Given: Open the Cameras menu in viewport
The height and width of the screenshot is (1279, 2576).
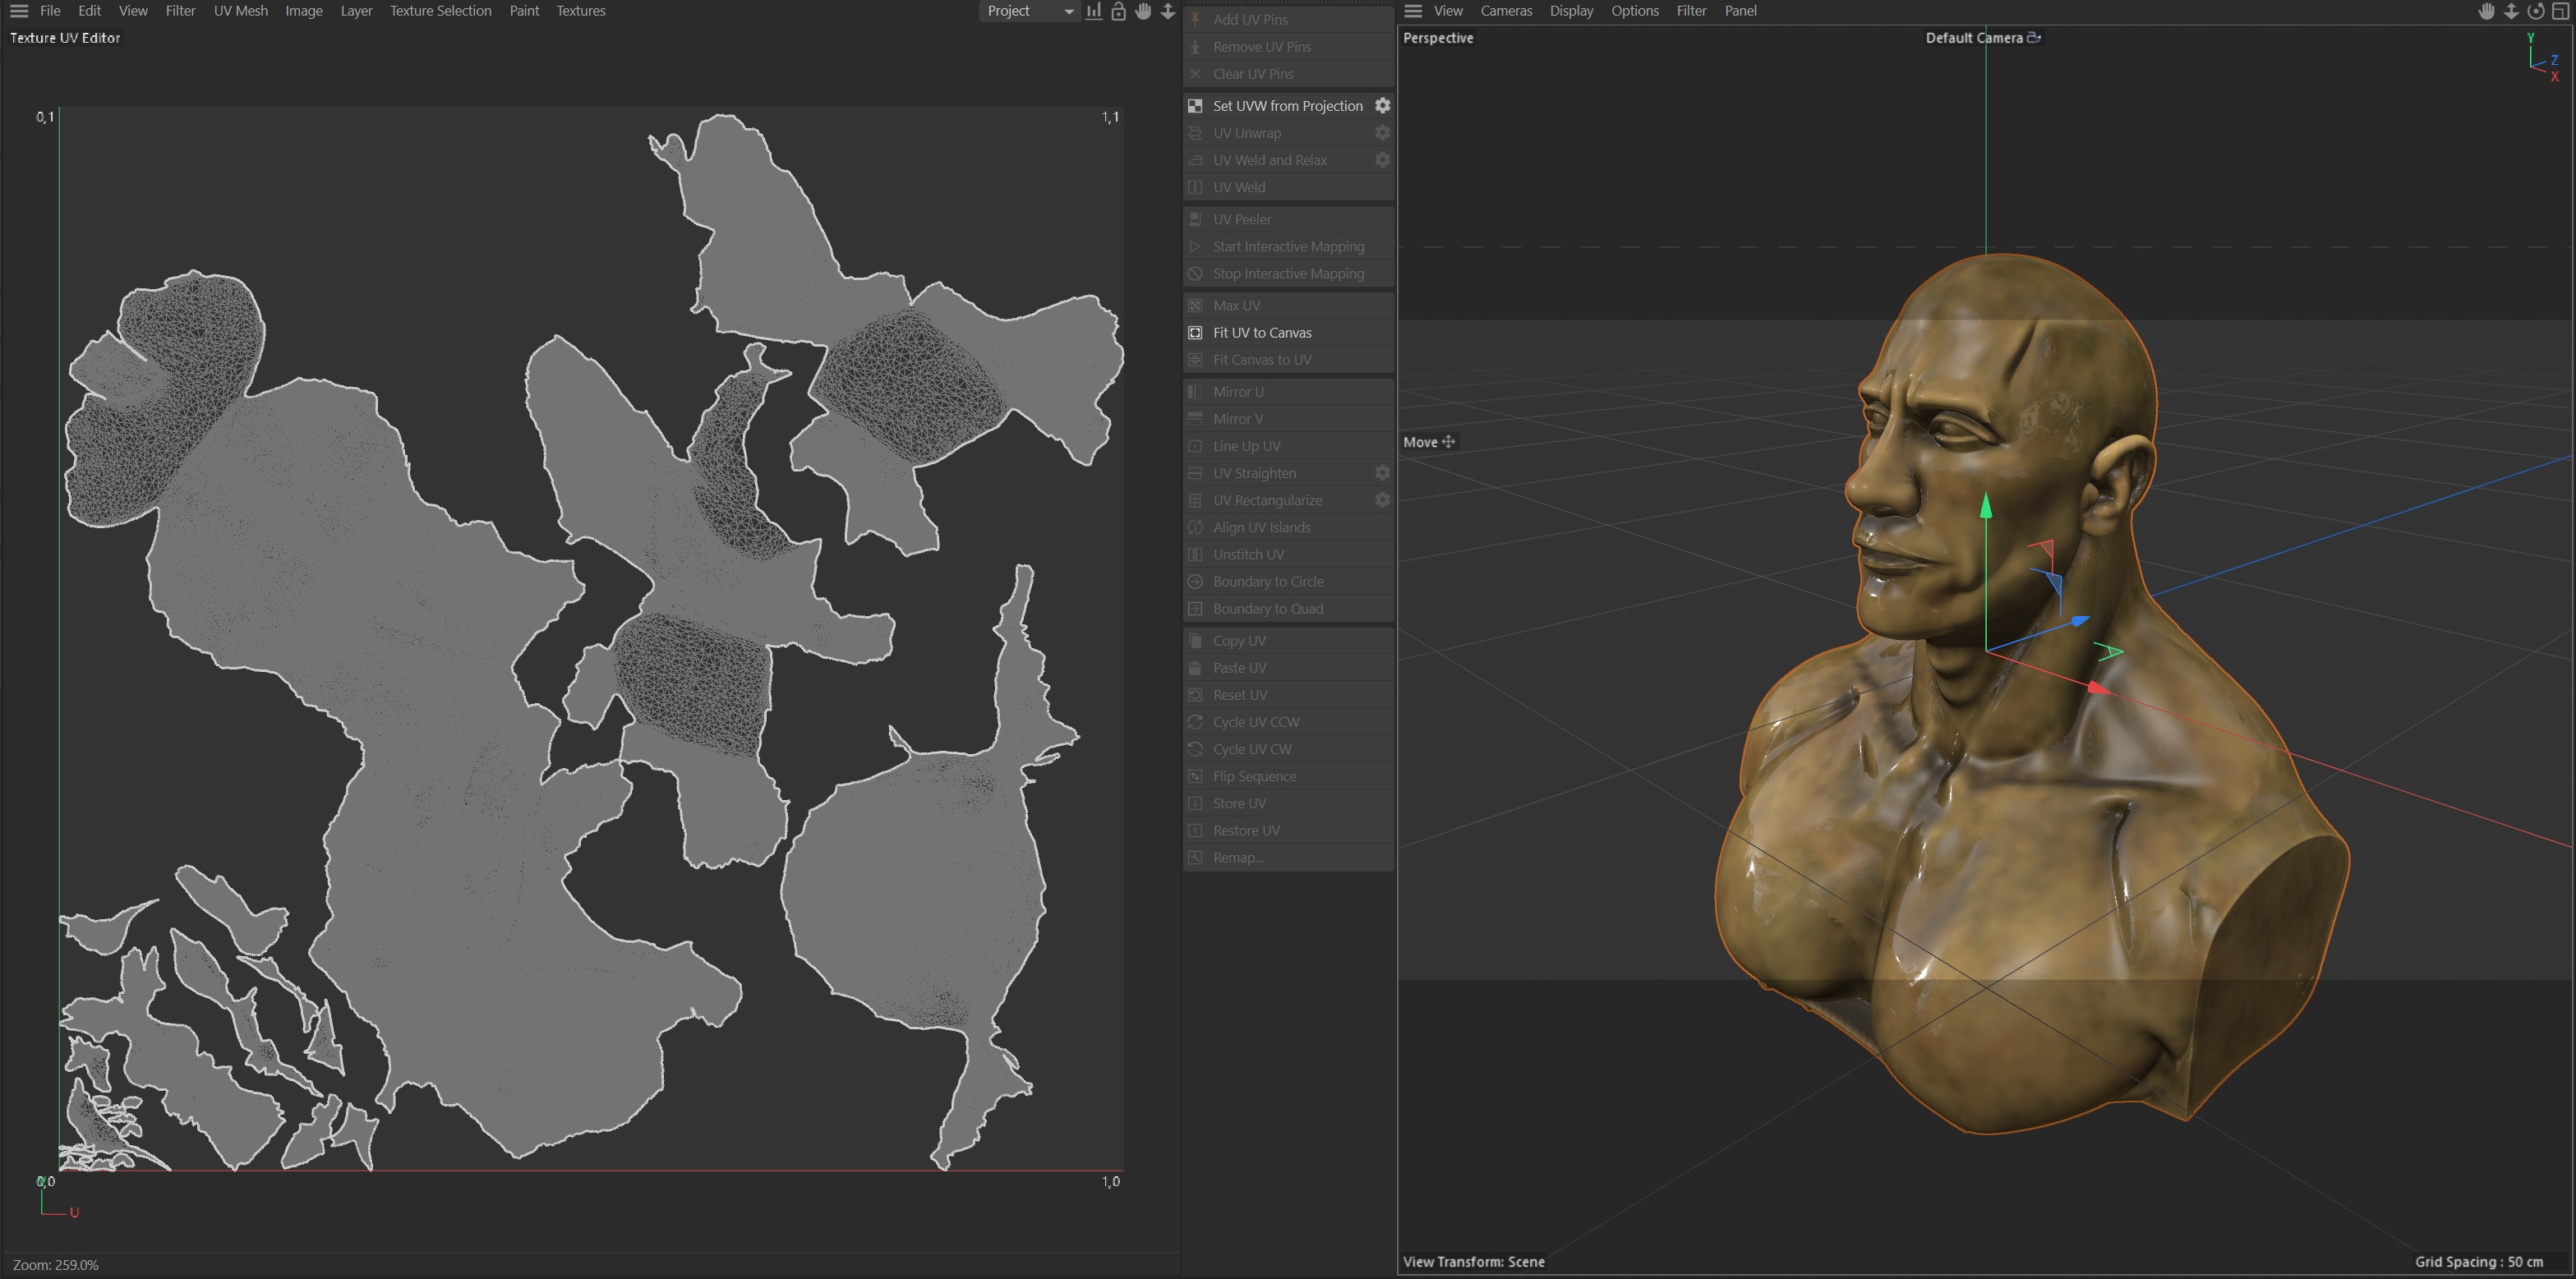Looking at the screenshot, I should click(x=1506, y=11).
